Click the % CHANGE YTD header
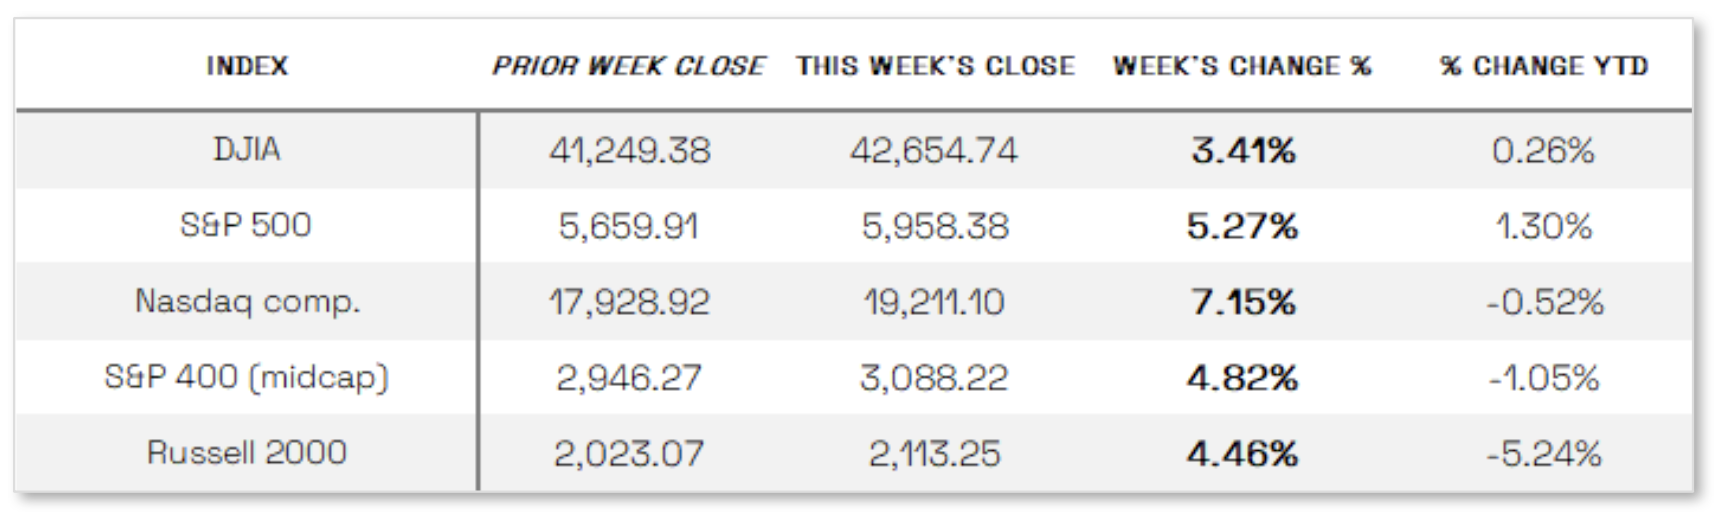Image resolution: width=1715 pixels, height=518 pixels. point(1544,66)
